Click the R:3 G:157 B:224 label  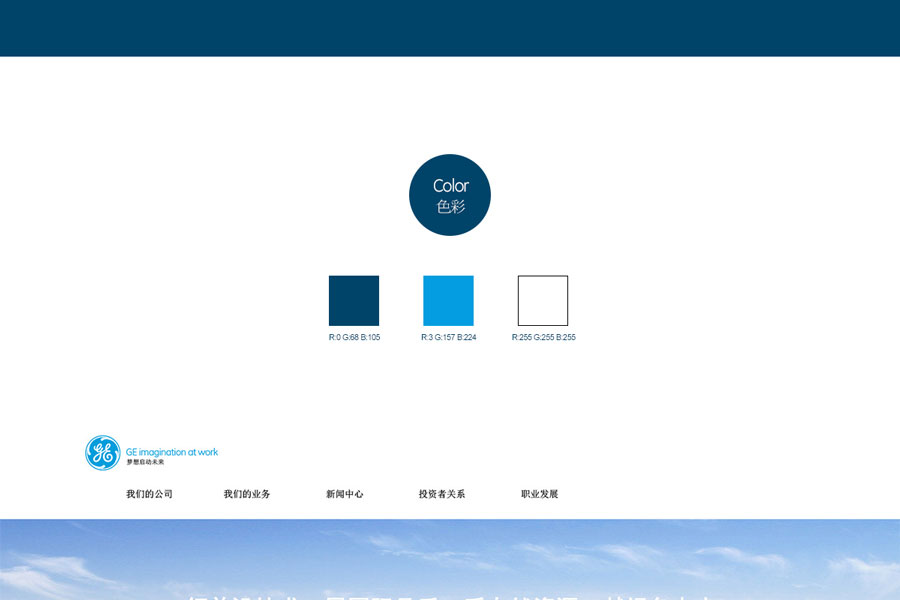coord(448,338)
